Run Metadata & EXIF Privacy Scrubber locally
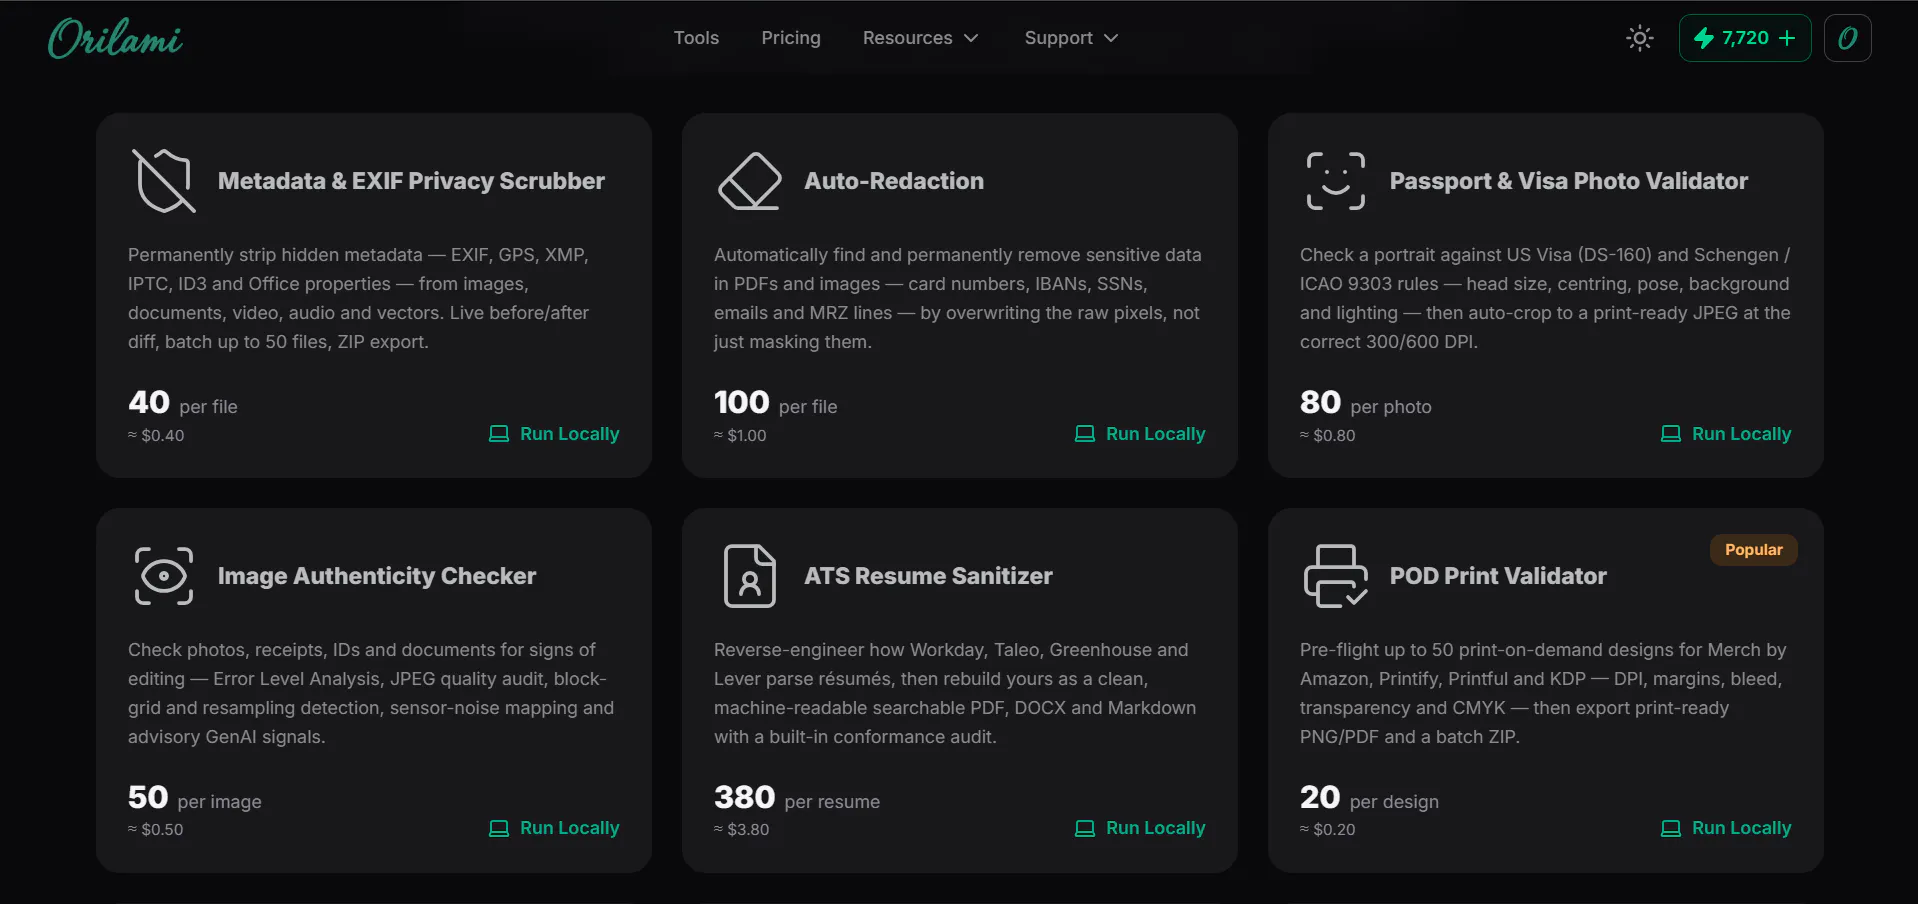This screenshot has height=904, width=1918. pos(554,434)
